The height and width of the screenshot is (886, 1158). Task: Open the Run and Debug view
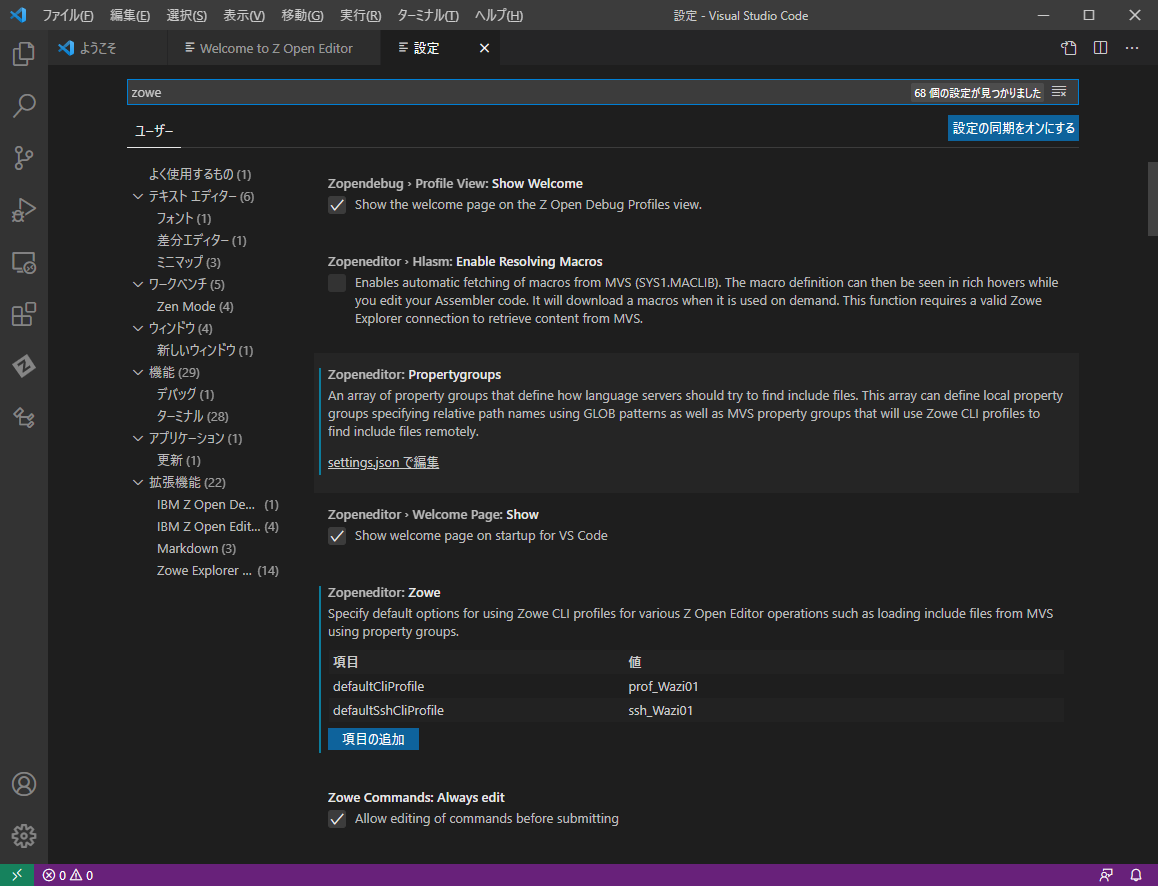(24, 210)
